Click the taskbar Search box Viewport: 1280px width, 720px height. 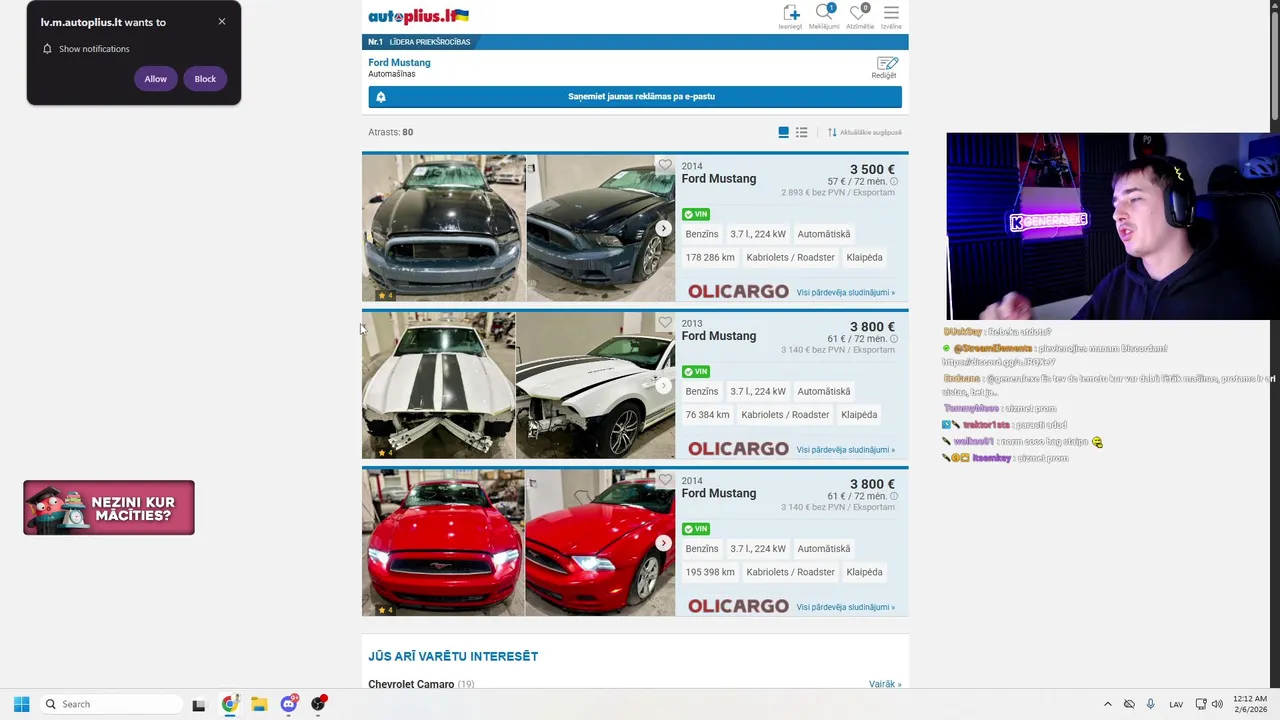(110, 704)
